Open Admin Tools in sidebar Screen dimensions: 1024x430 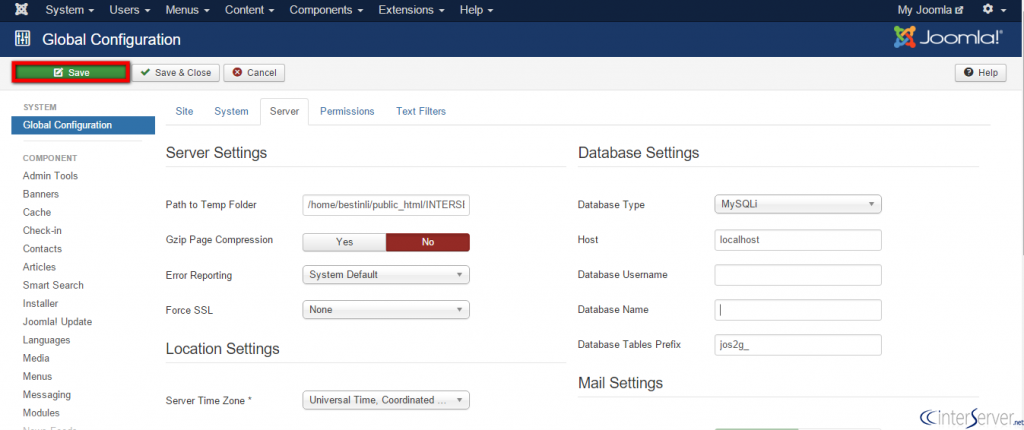coord(50,176)
